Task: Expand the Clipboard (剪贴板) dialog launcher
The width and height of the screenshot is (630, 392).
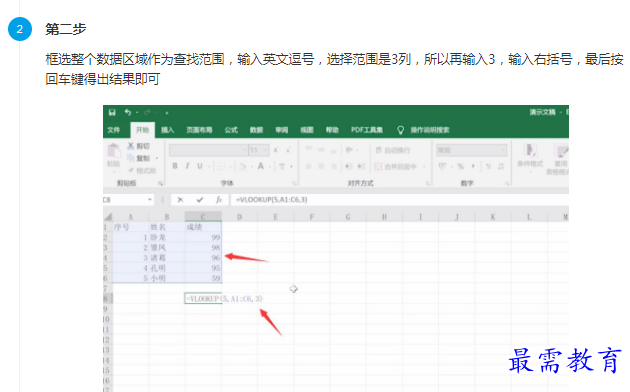Action: (x=160, y=184)
